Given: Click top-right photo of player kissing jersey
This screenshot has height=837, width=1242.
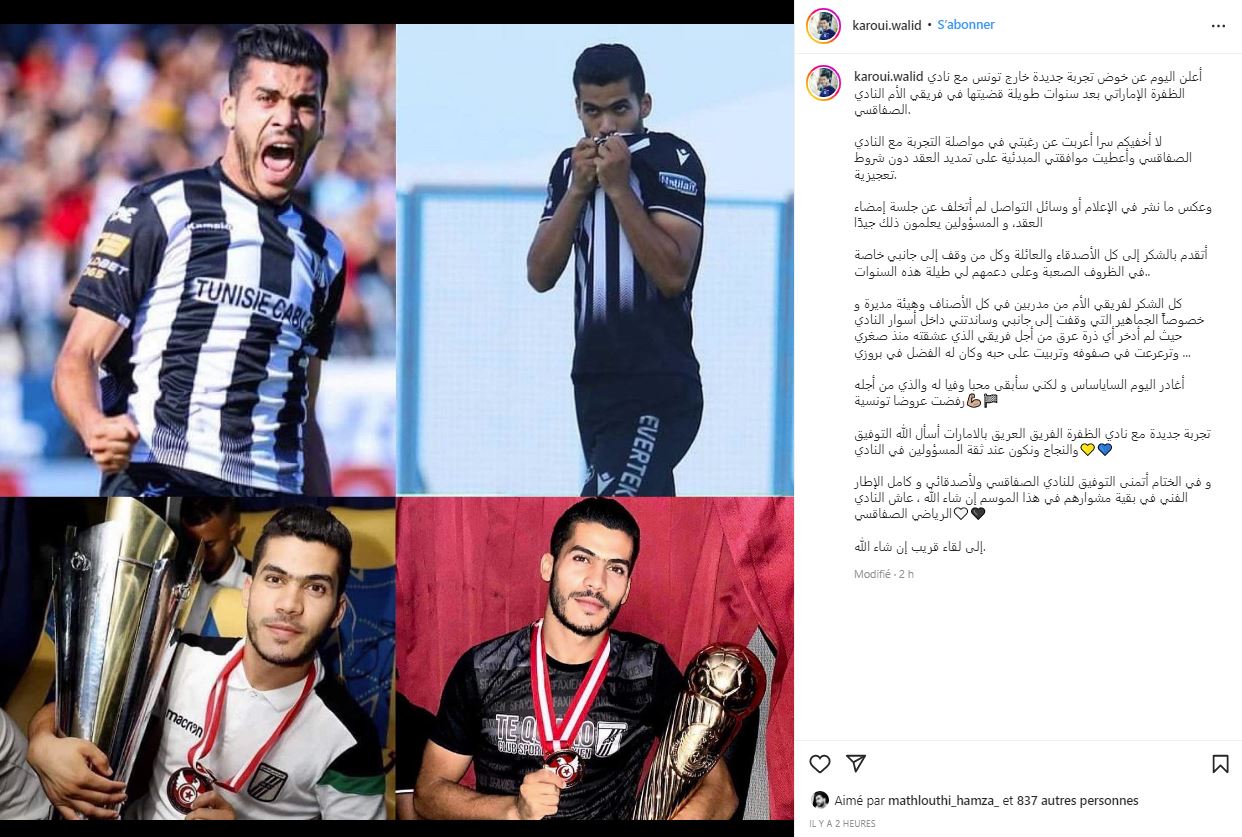Looking at the screenshot, I should [x=595, y=260].
